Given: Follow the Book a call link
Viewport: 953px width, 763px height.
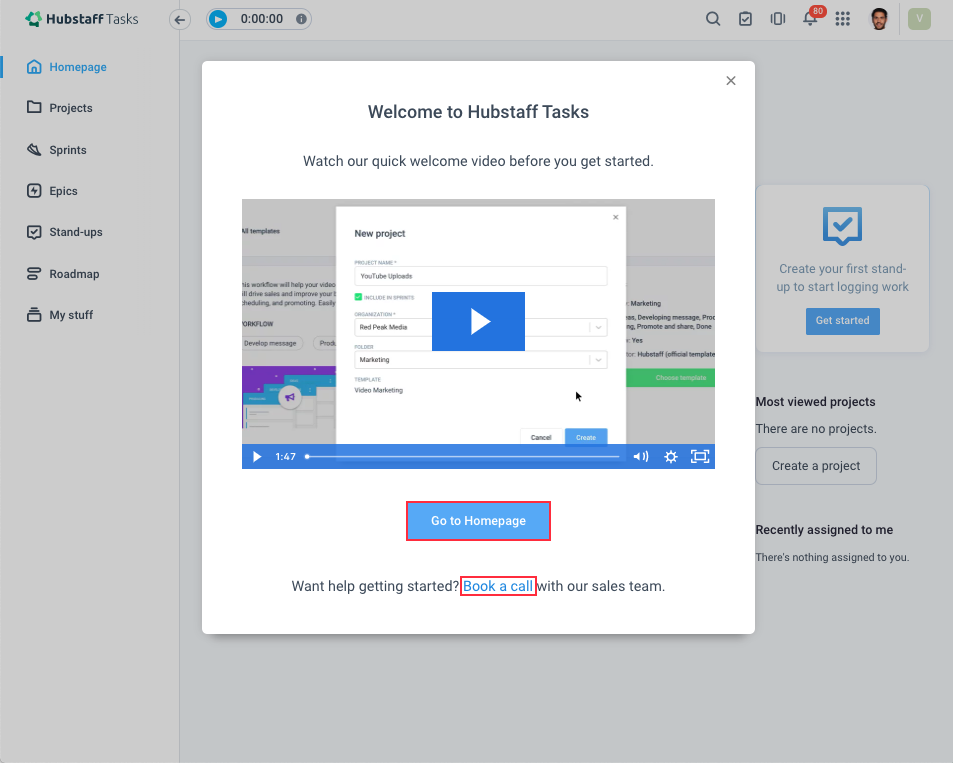Looking at the screenshot, I should tap(498, 586).
